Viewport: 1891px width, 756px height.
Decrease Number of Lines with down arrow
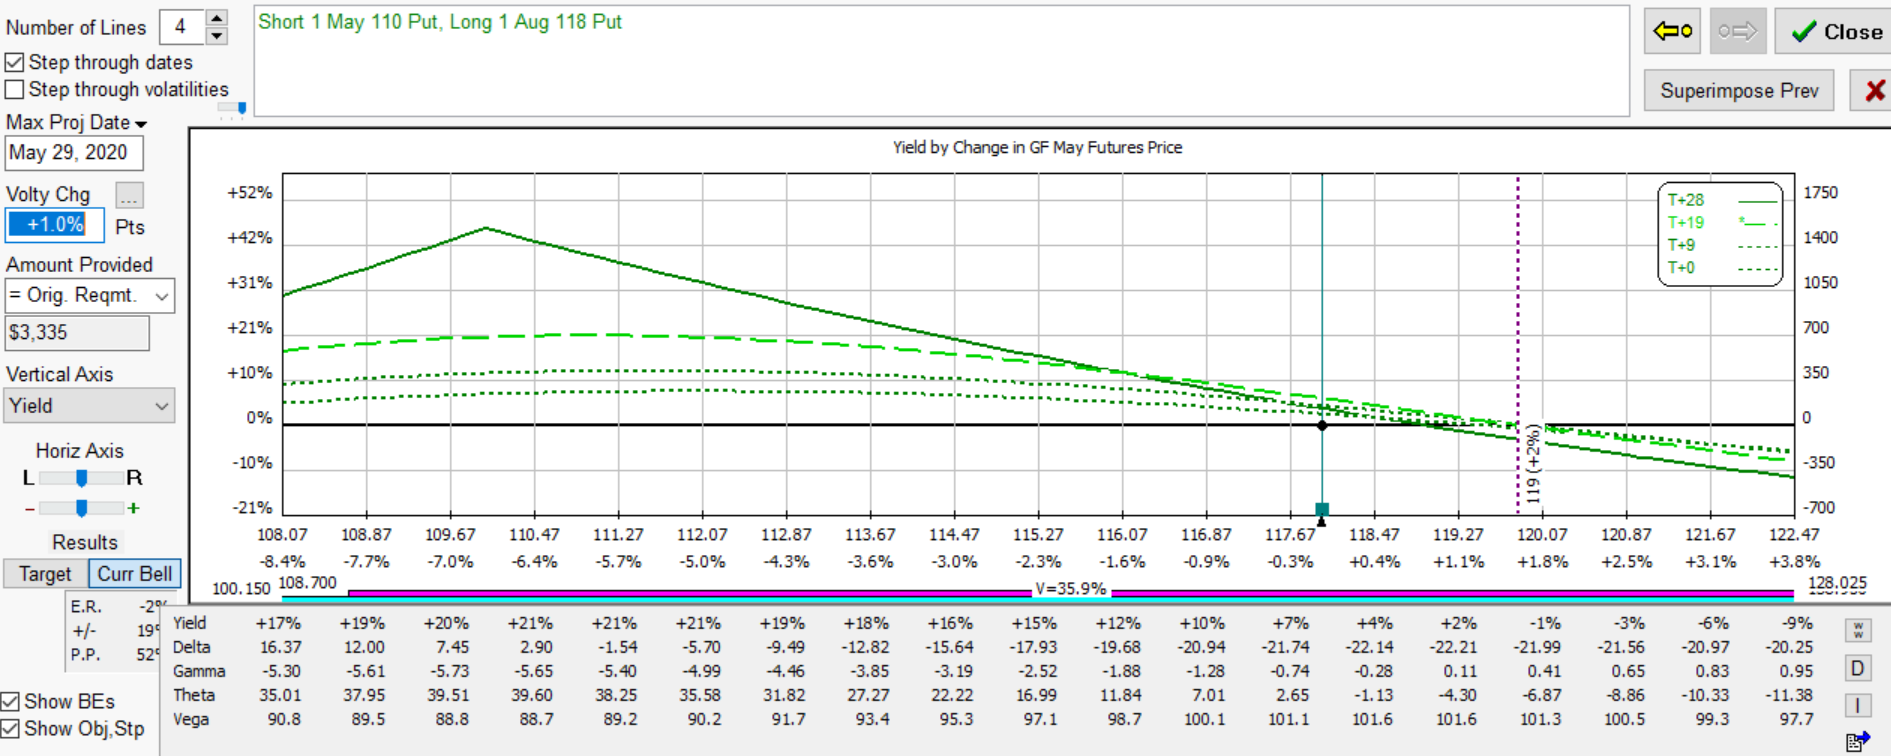click(x=217, y=36)
